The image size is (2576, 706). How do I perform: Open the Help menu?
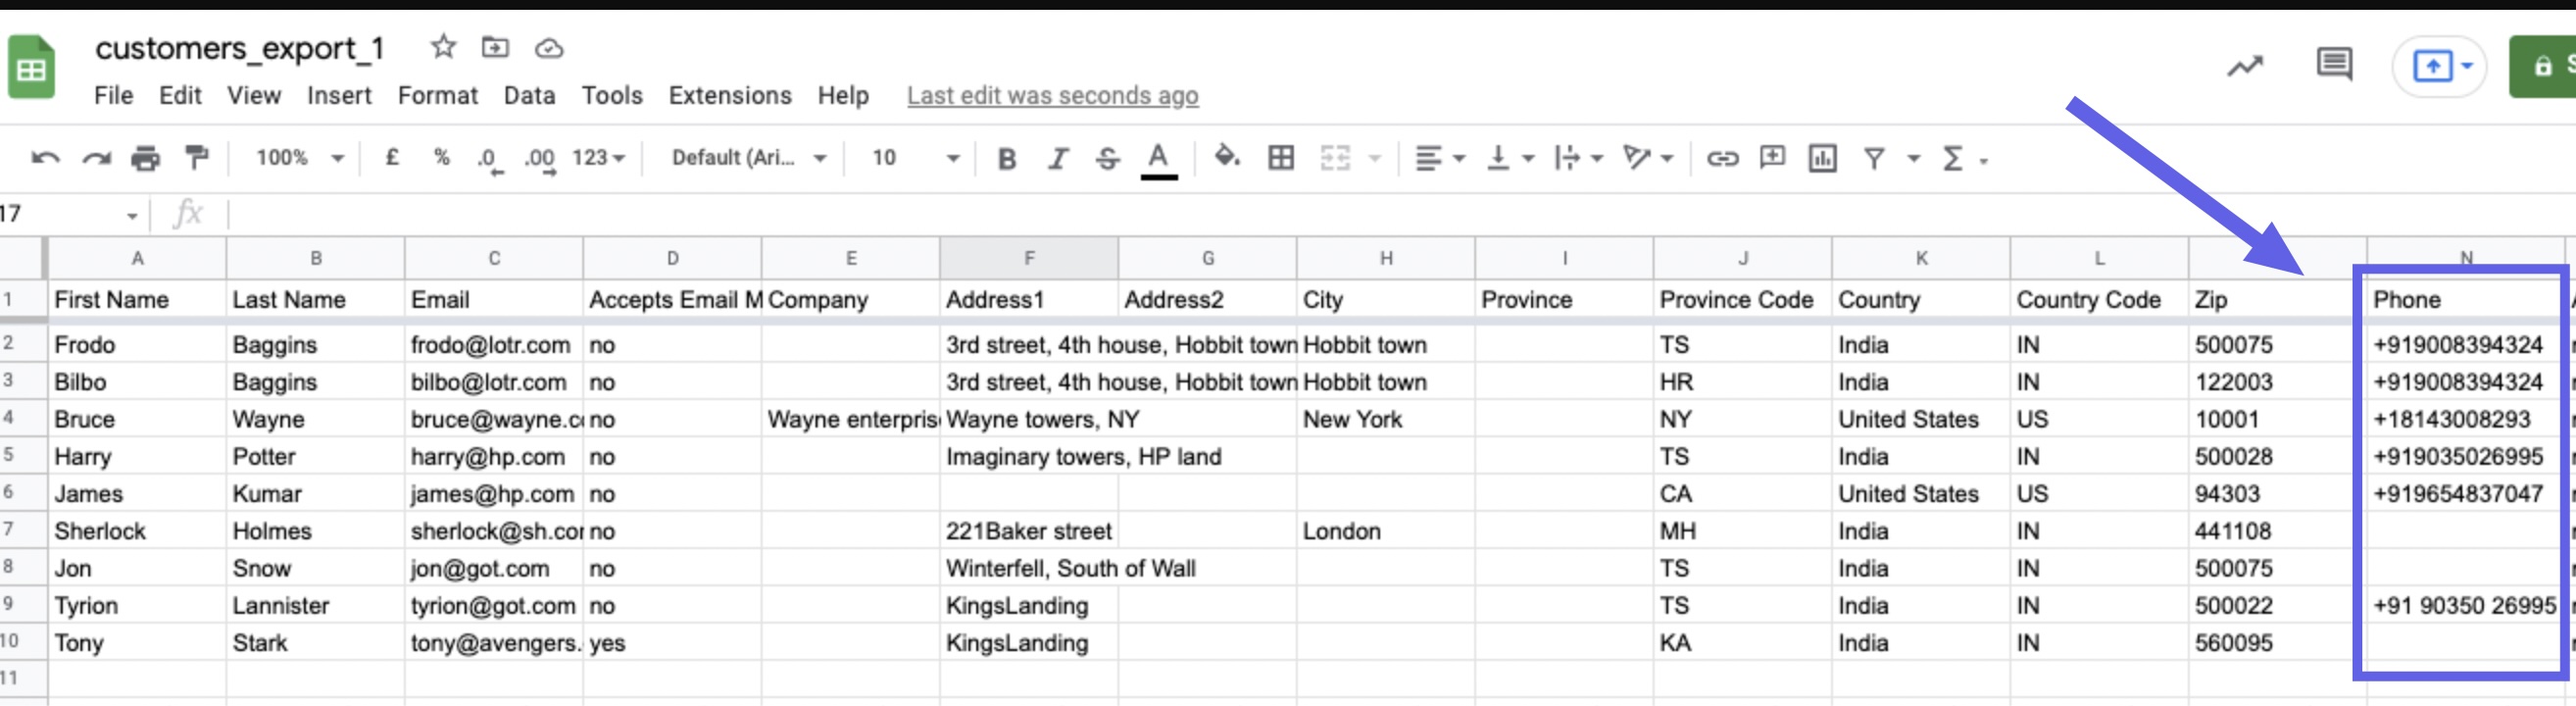(x=843, y=95)
